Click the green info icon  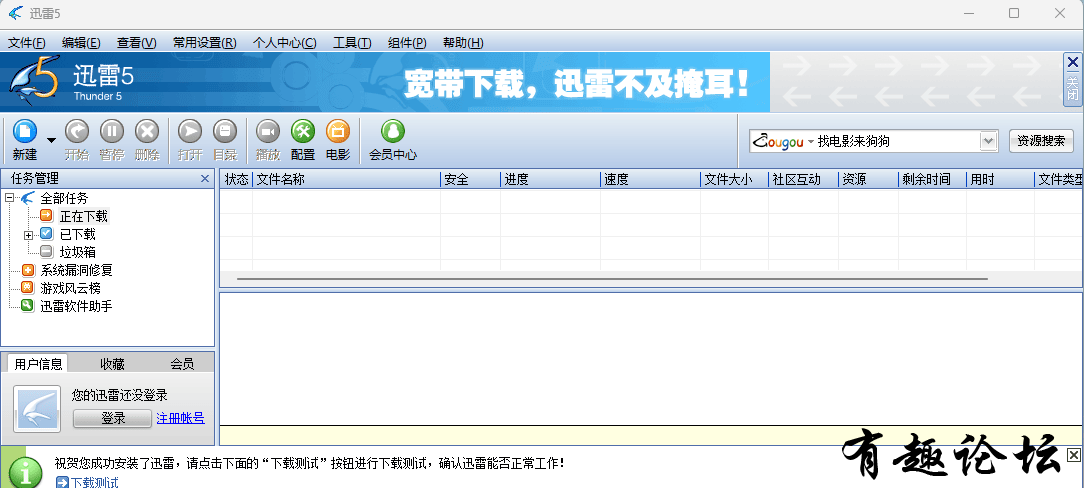pyautogui.click(x=26, y=471)
